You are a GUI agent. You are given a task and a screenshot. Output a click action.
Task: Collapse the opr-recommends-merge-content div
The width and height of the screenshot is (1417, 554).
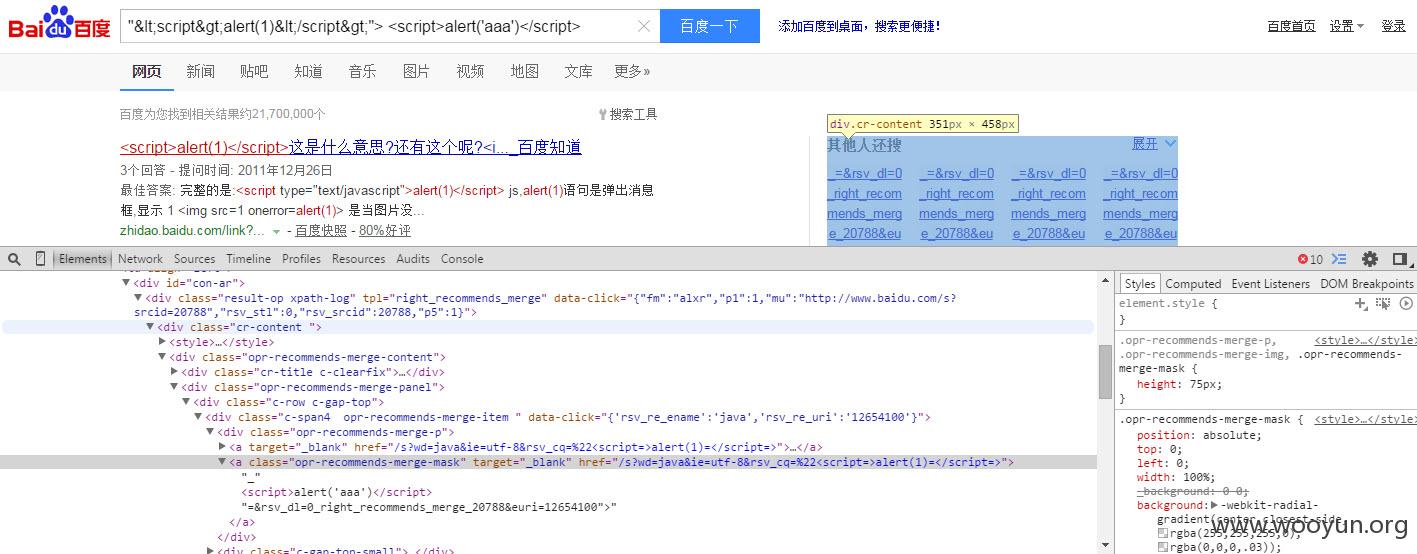[x=163, y=357]
